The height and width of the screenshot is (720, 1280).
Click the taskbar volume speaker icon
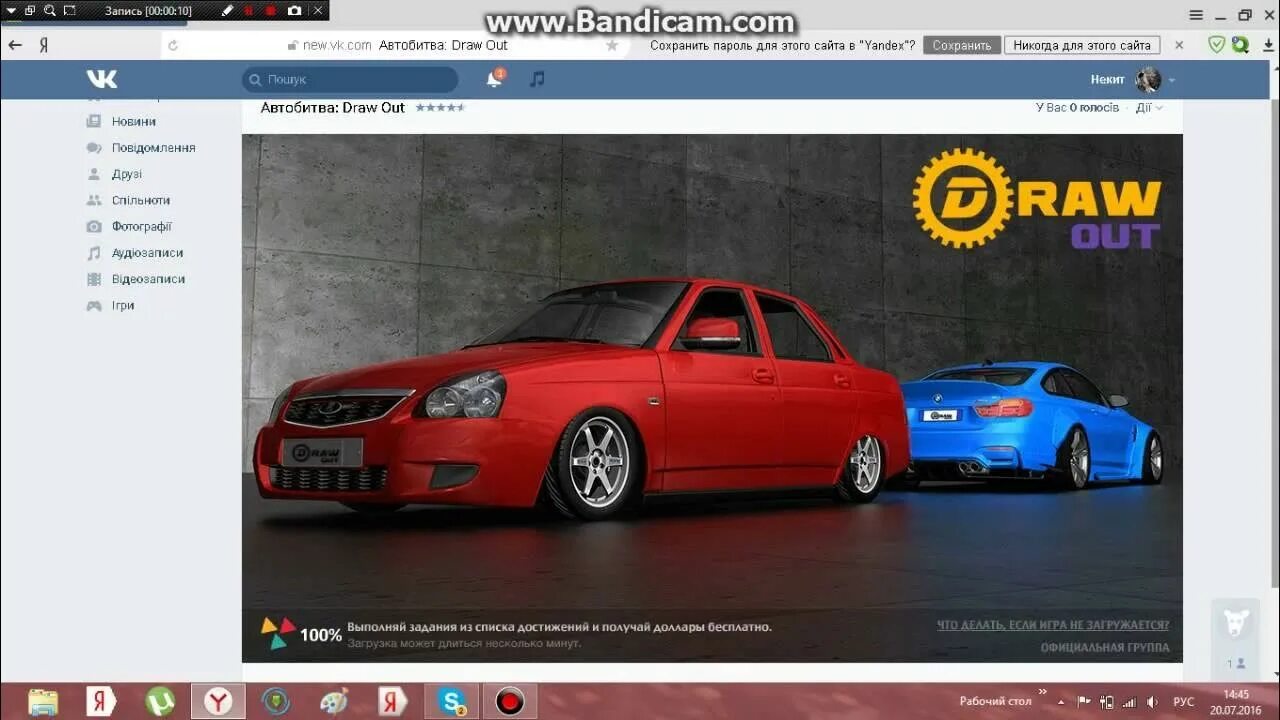tap(1151, 702)
